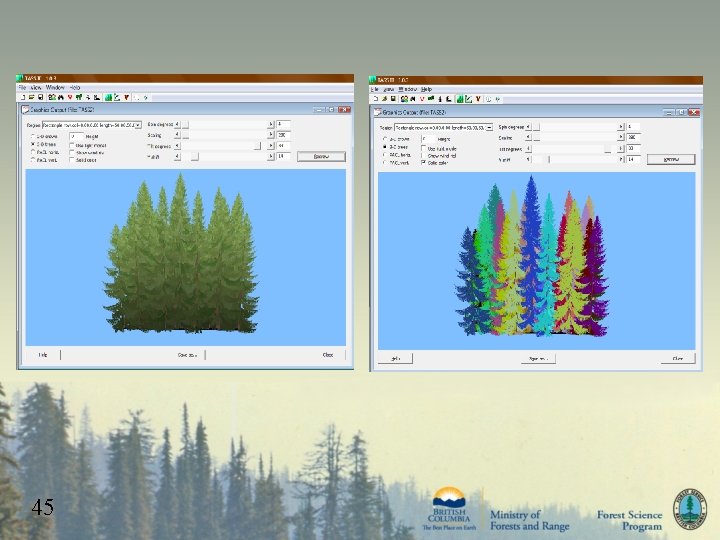Click Open folder icon in colored-trees window toolbar
The width and height of the screenshot is (720, 540).
[384, 99]
